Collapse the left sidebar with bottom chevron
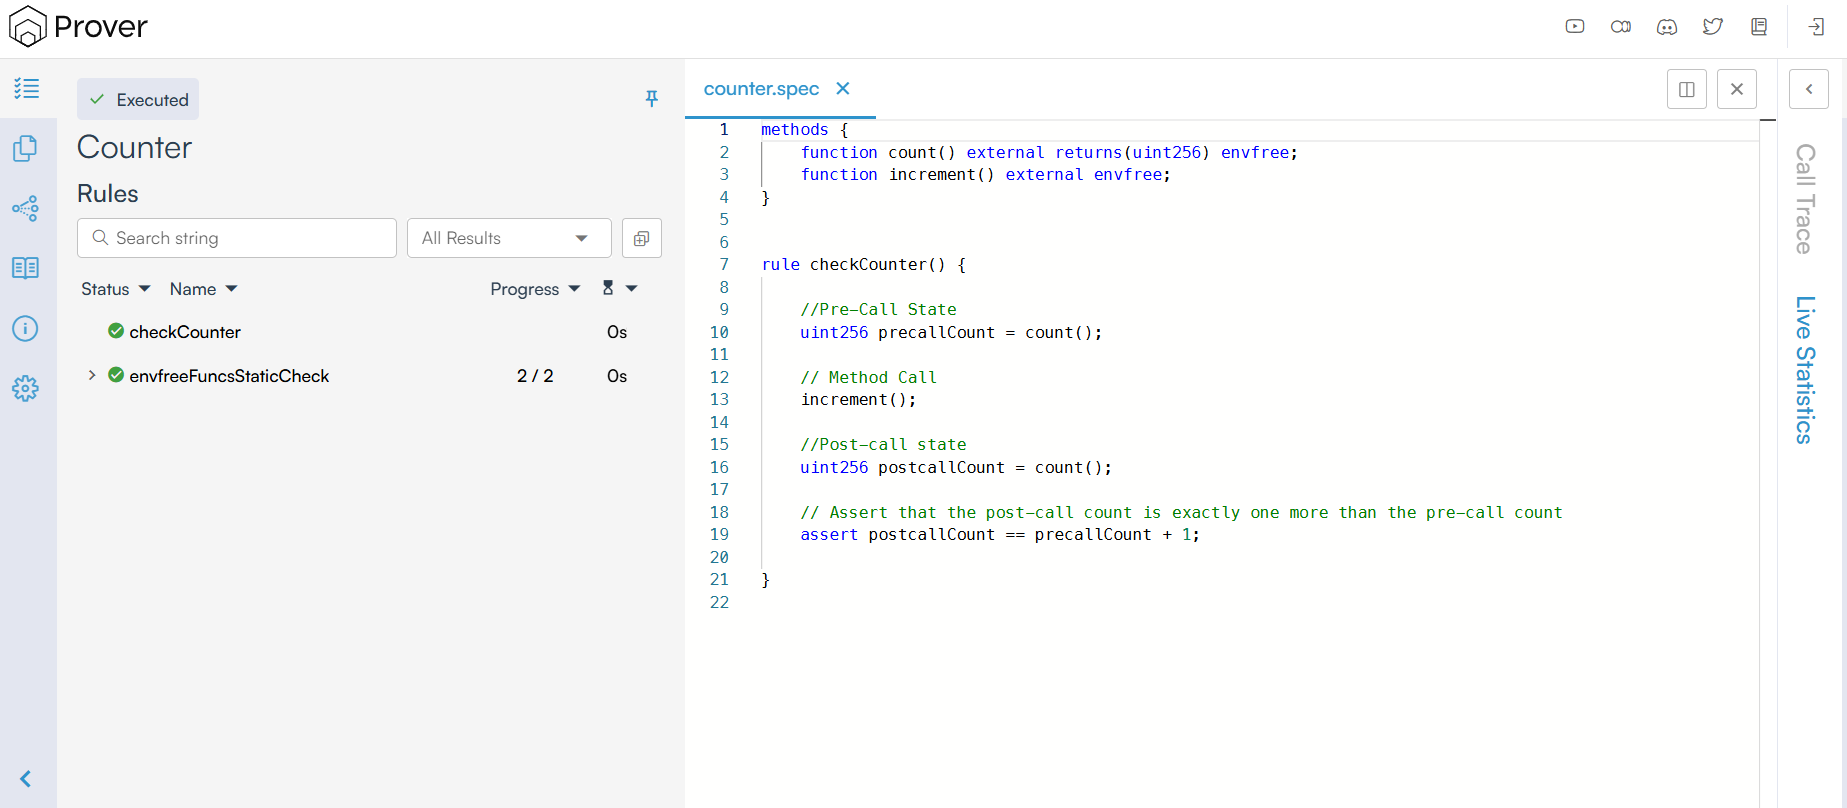The width and height of the screenshot is (1847, 808). (26, 779)
